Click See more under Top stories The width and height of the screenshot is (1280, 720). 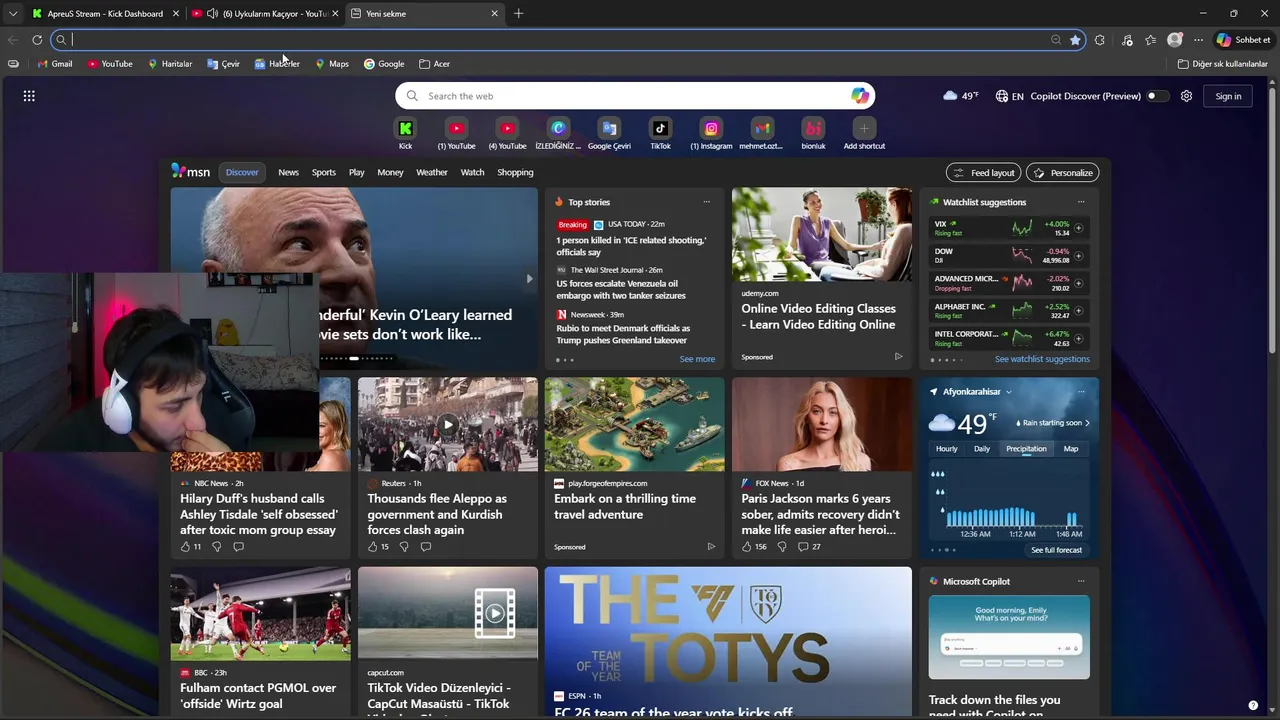click(697, 359)
